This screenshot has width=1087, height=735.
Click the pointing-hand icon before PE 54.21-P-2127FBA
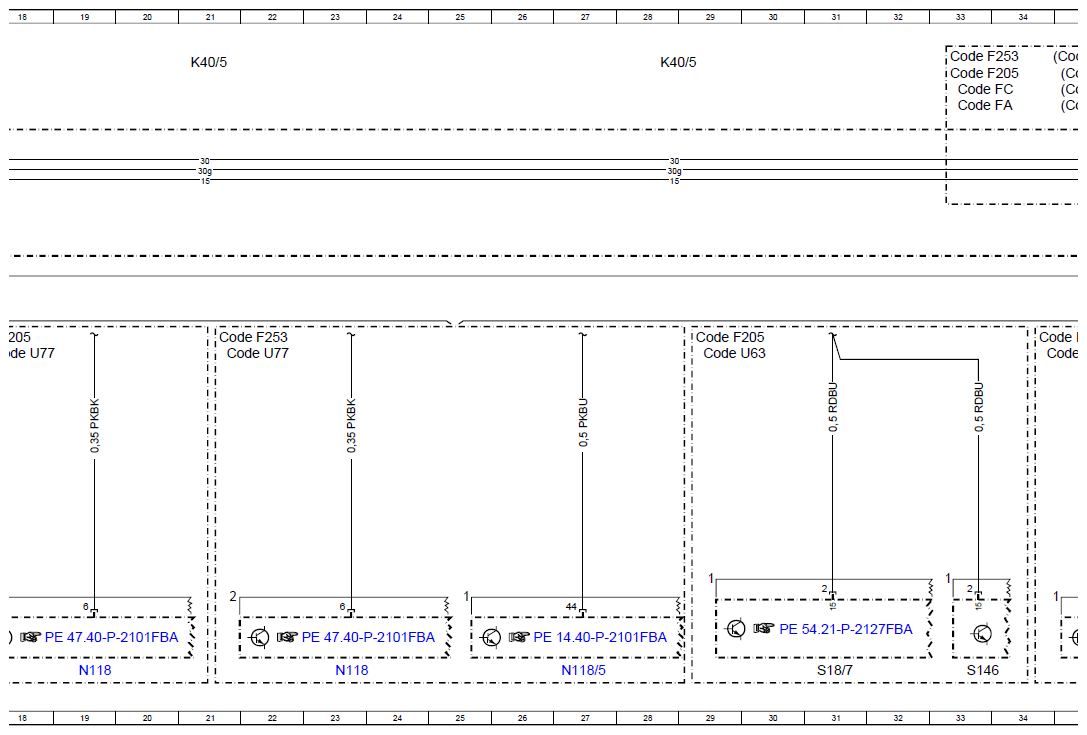[x=763, y=628]
